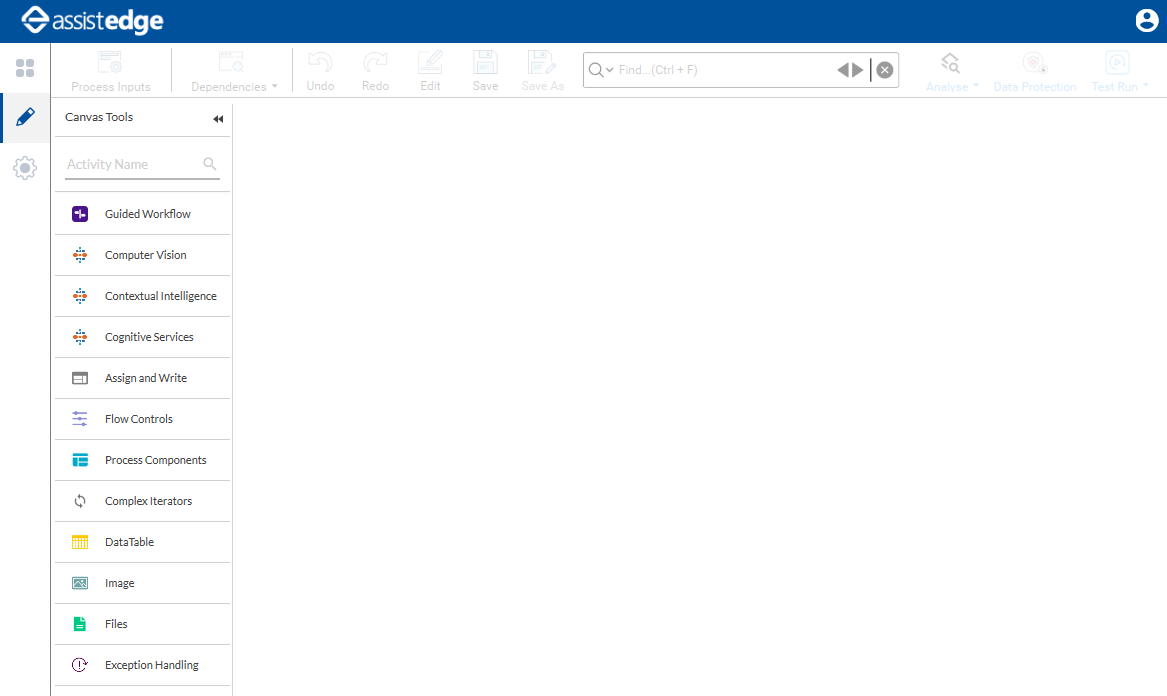This screenshot has width=1167, height=696.
Task: Open the gear settings icon in sidebar
Action: pyautogui.click(x=25, y=167)
